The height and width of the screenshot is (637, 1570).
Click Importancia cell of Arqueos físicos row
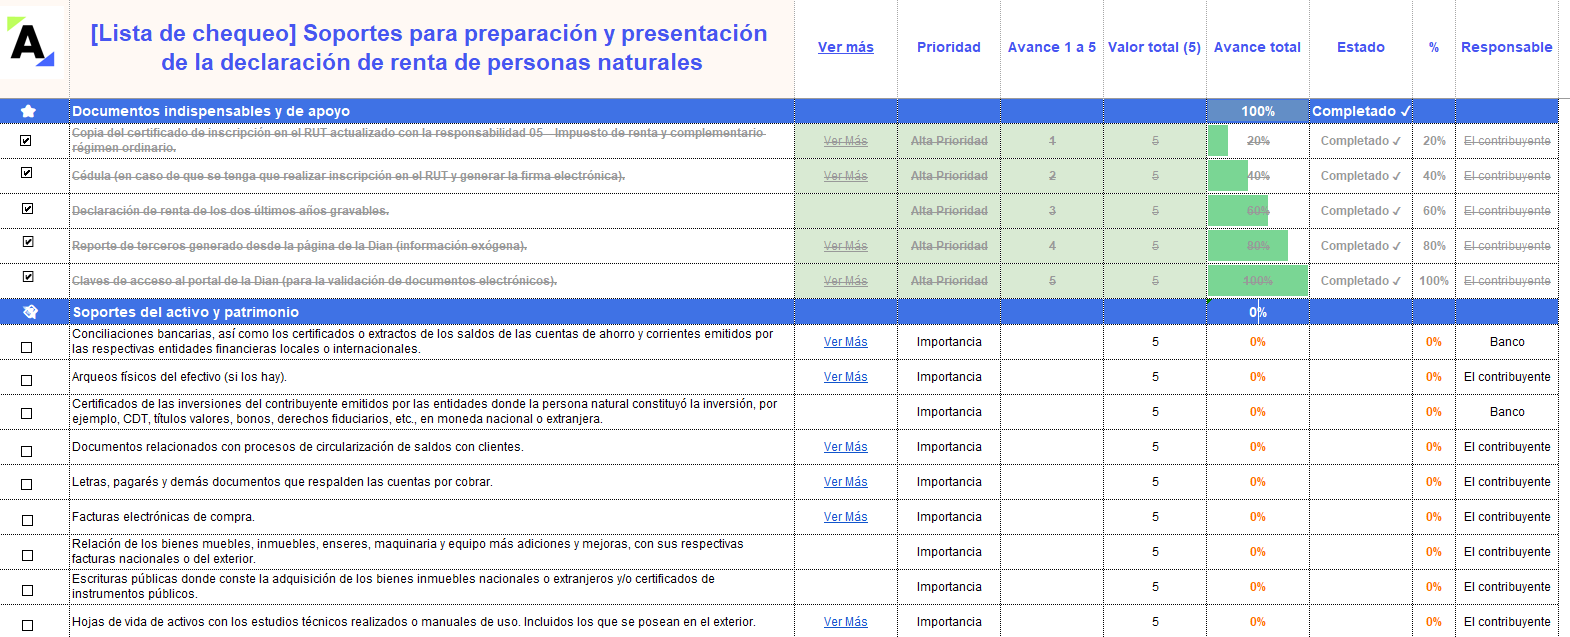tap(949, 377)
